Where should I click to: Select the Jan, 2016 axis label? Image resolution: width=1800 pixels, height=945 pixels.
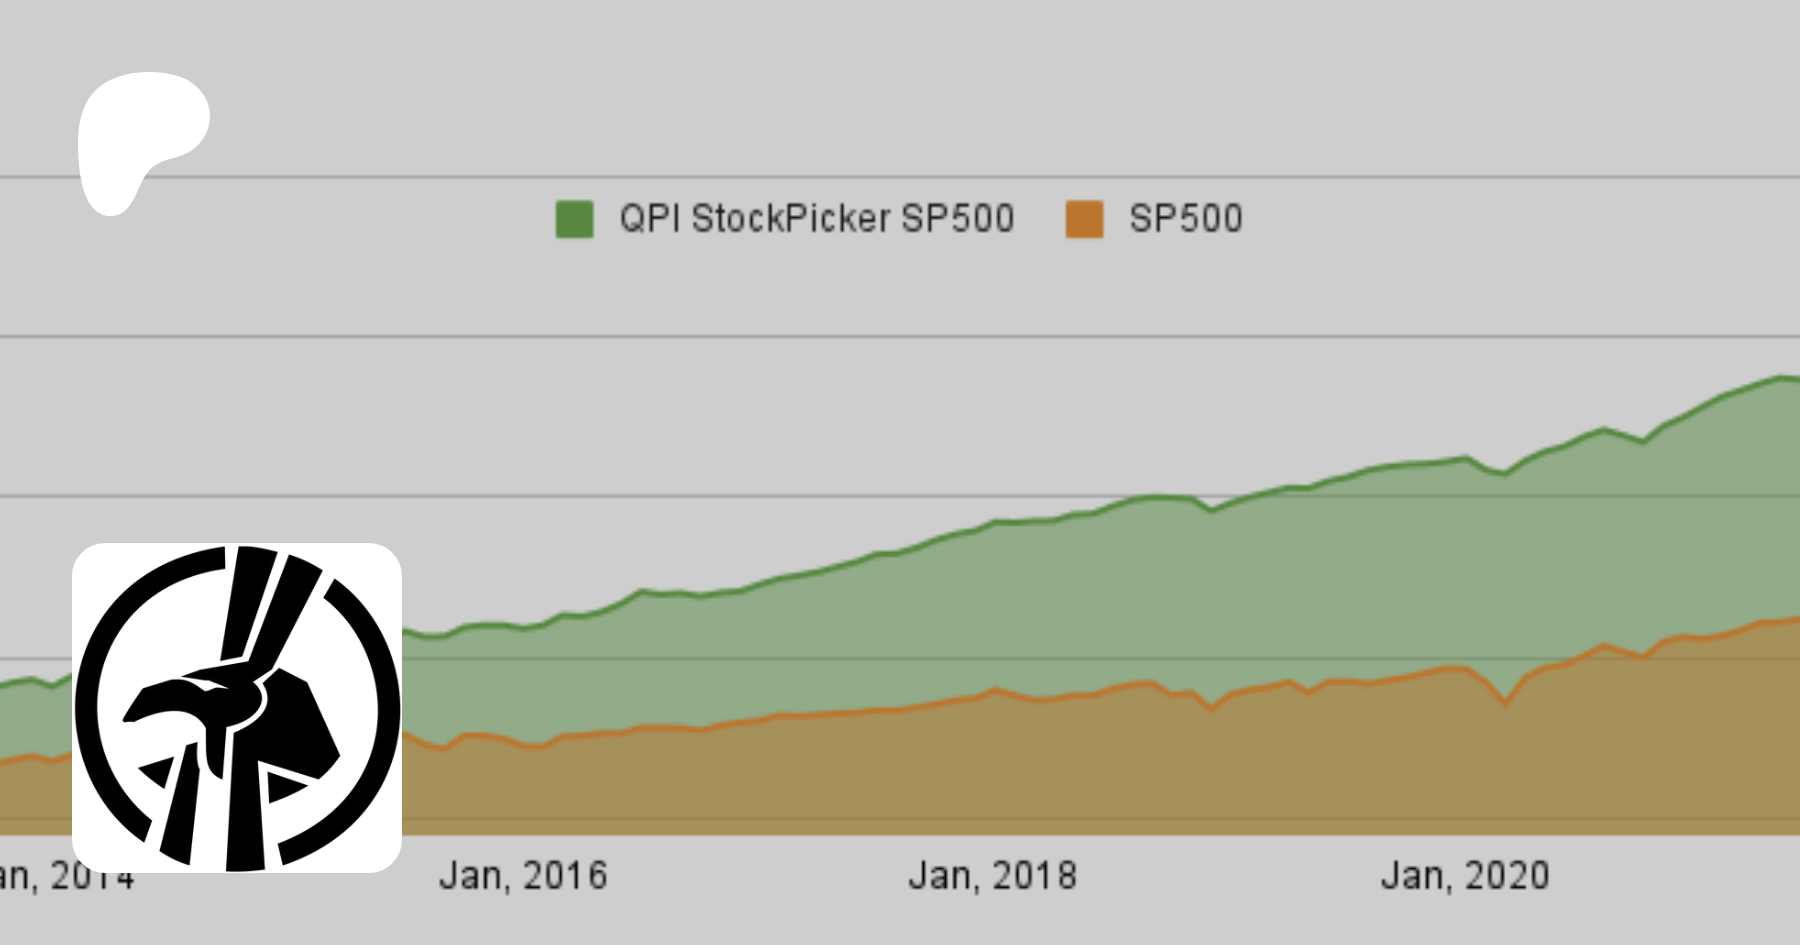pyautogui.click(x=523, y=876)
